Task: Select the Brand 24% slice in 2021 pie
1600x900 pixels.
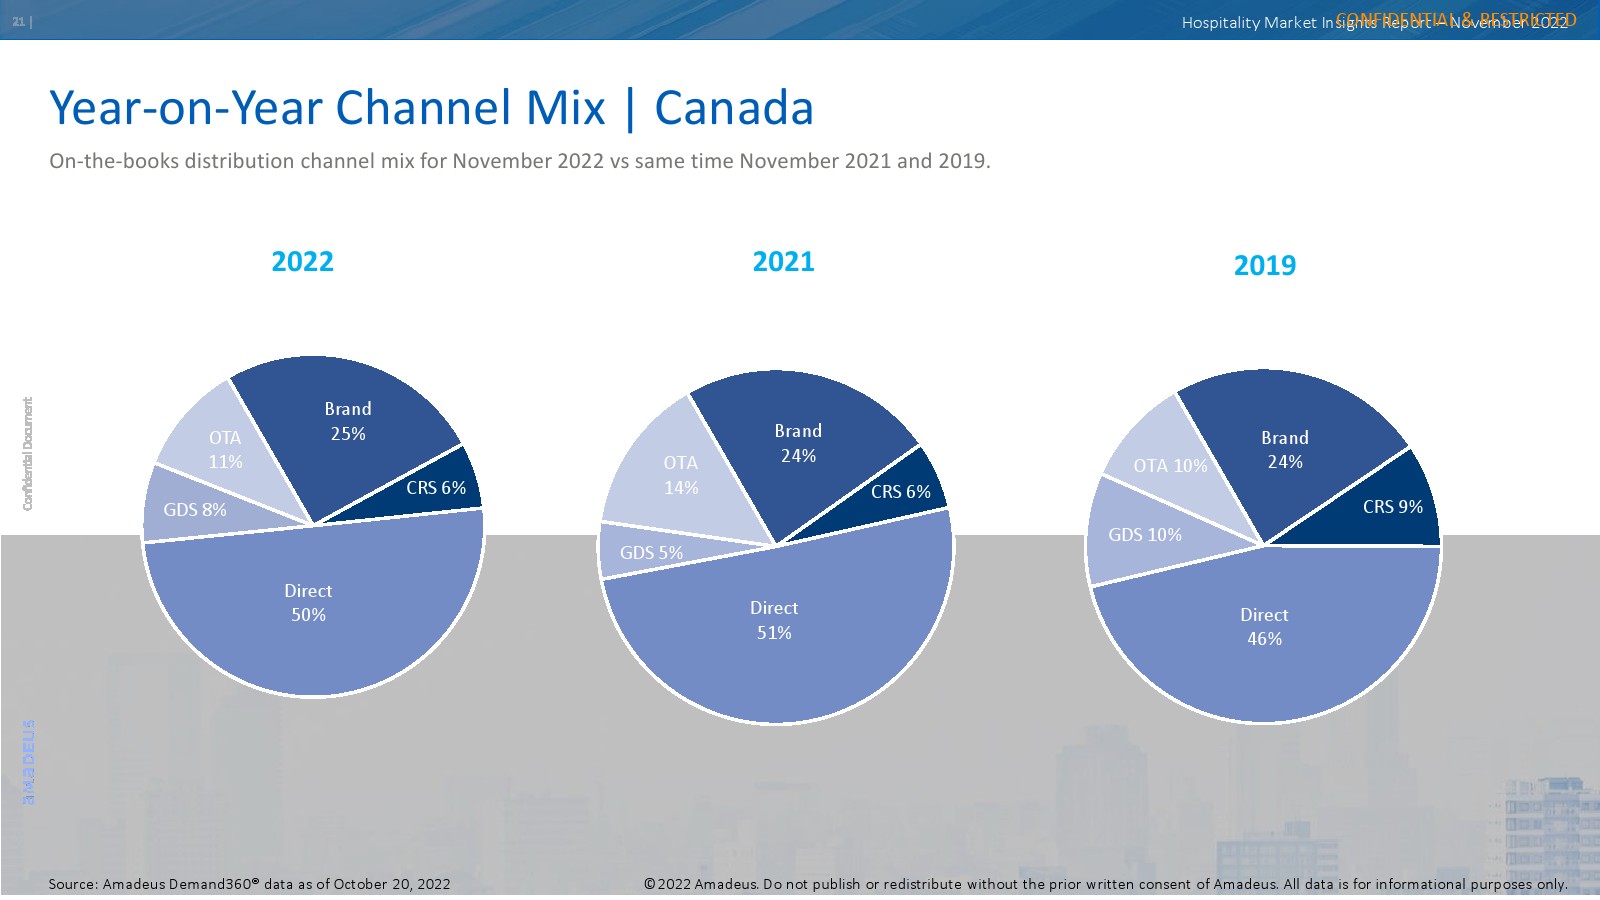Action: (x=798, y=443)
